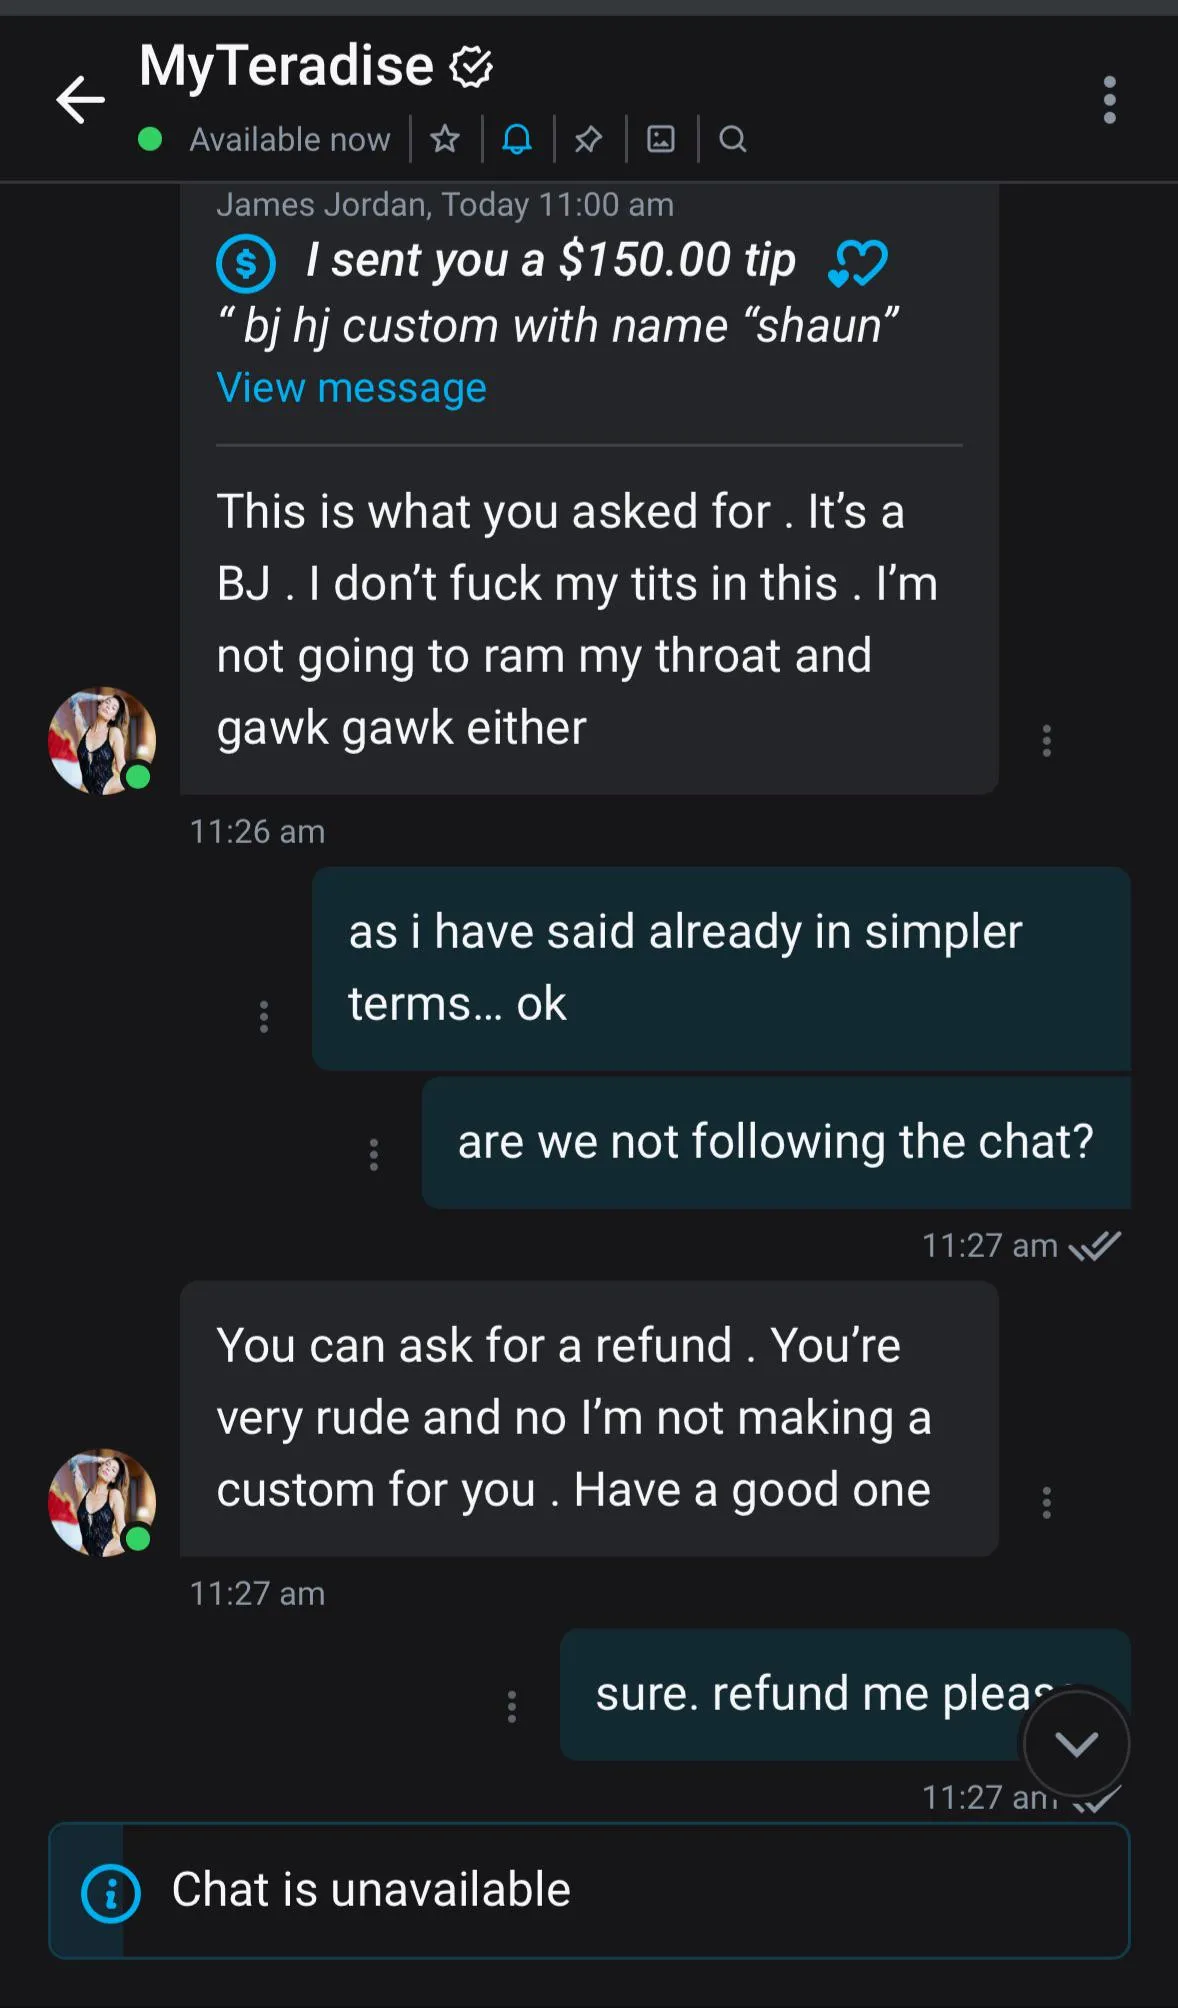Viewport: 1178px width, 2008px height.
Task: Open options for "as i have said already" message
Action: pos(264,1017)
